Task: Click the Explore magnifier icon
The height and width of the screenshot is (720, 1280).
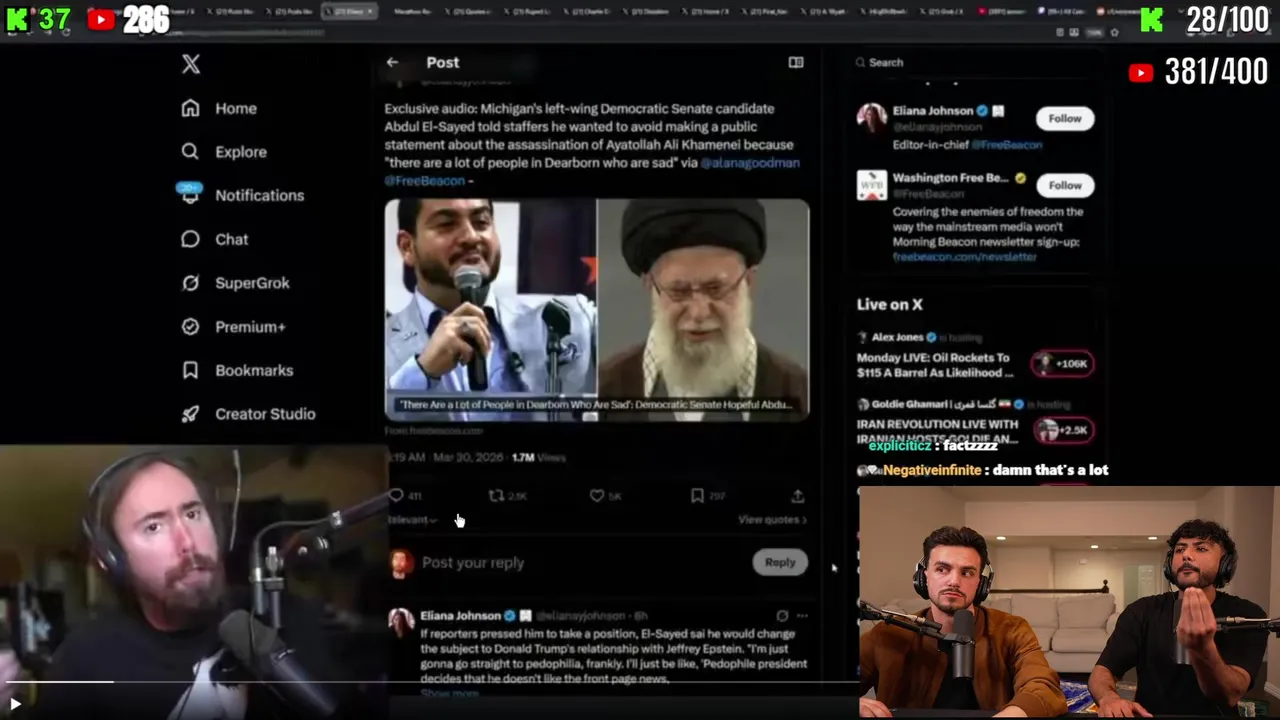Action: tap(190, 152)
